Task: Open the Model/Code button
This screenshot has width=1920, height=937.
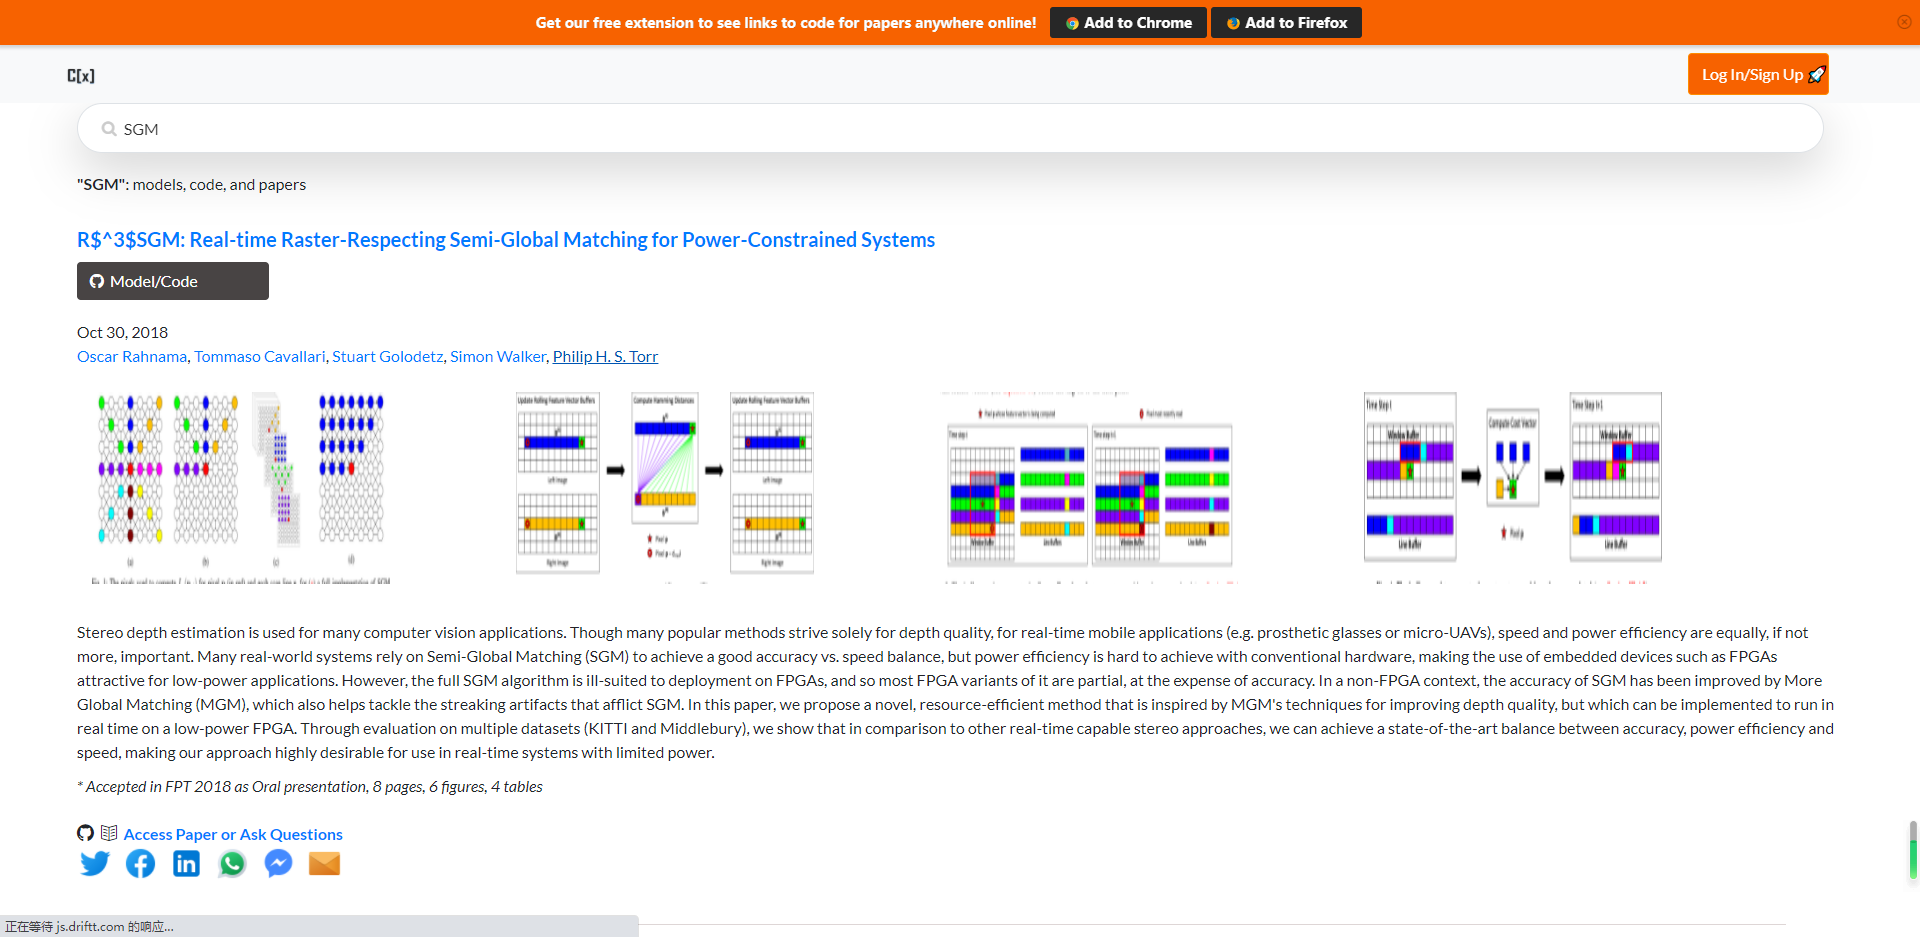Action: (x=173, y=281)
